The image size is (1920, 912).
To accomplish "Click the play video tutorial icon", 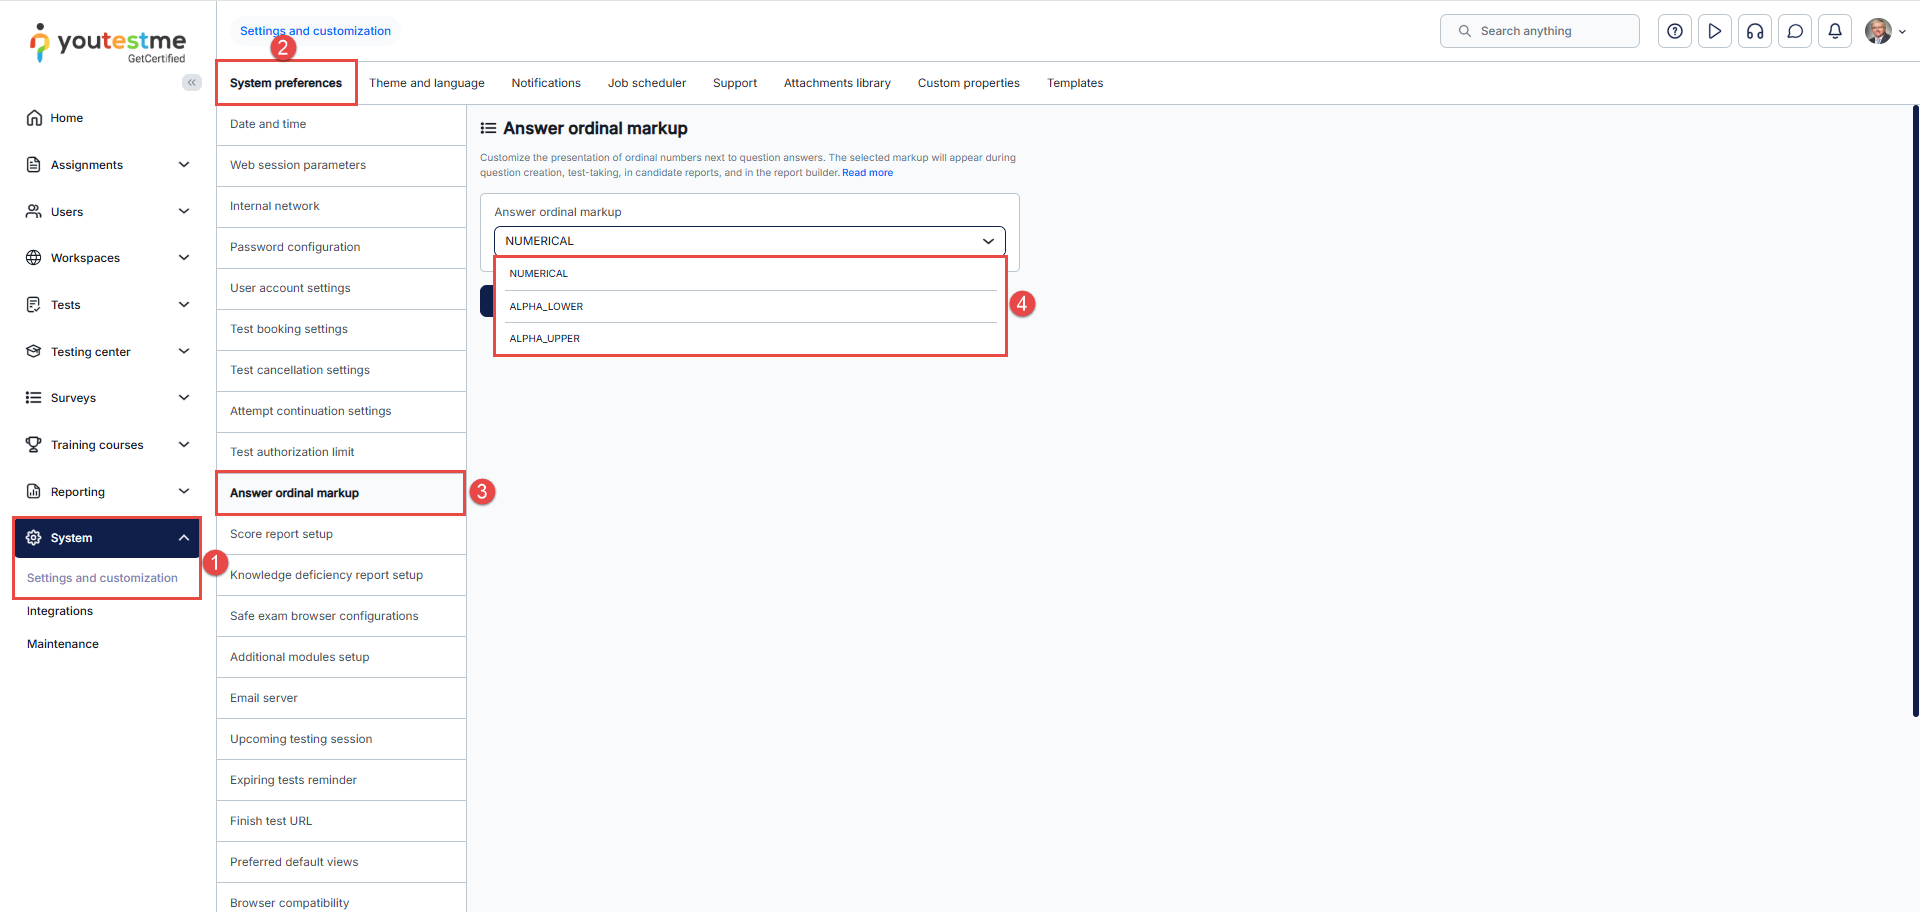I will tap(1715, 31).
